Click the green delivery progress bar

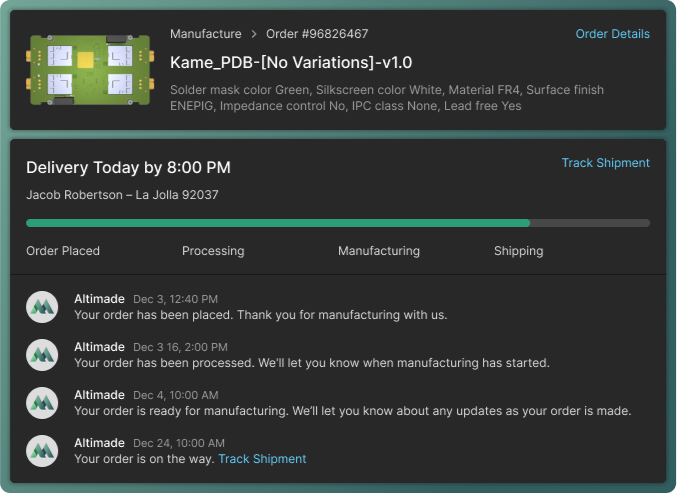pyautogui.click(x=278, y=223)
